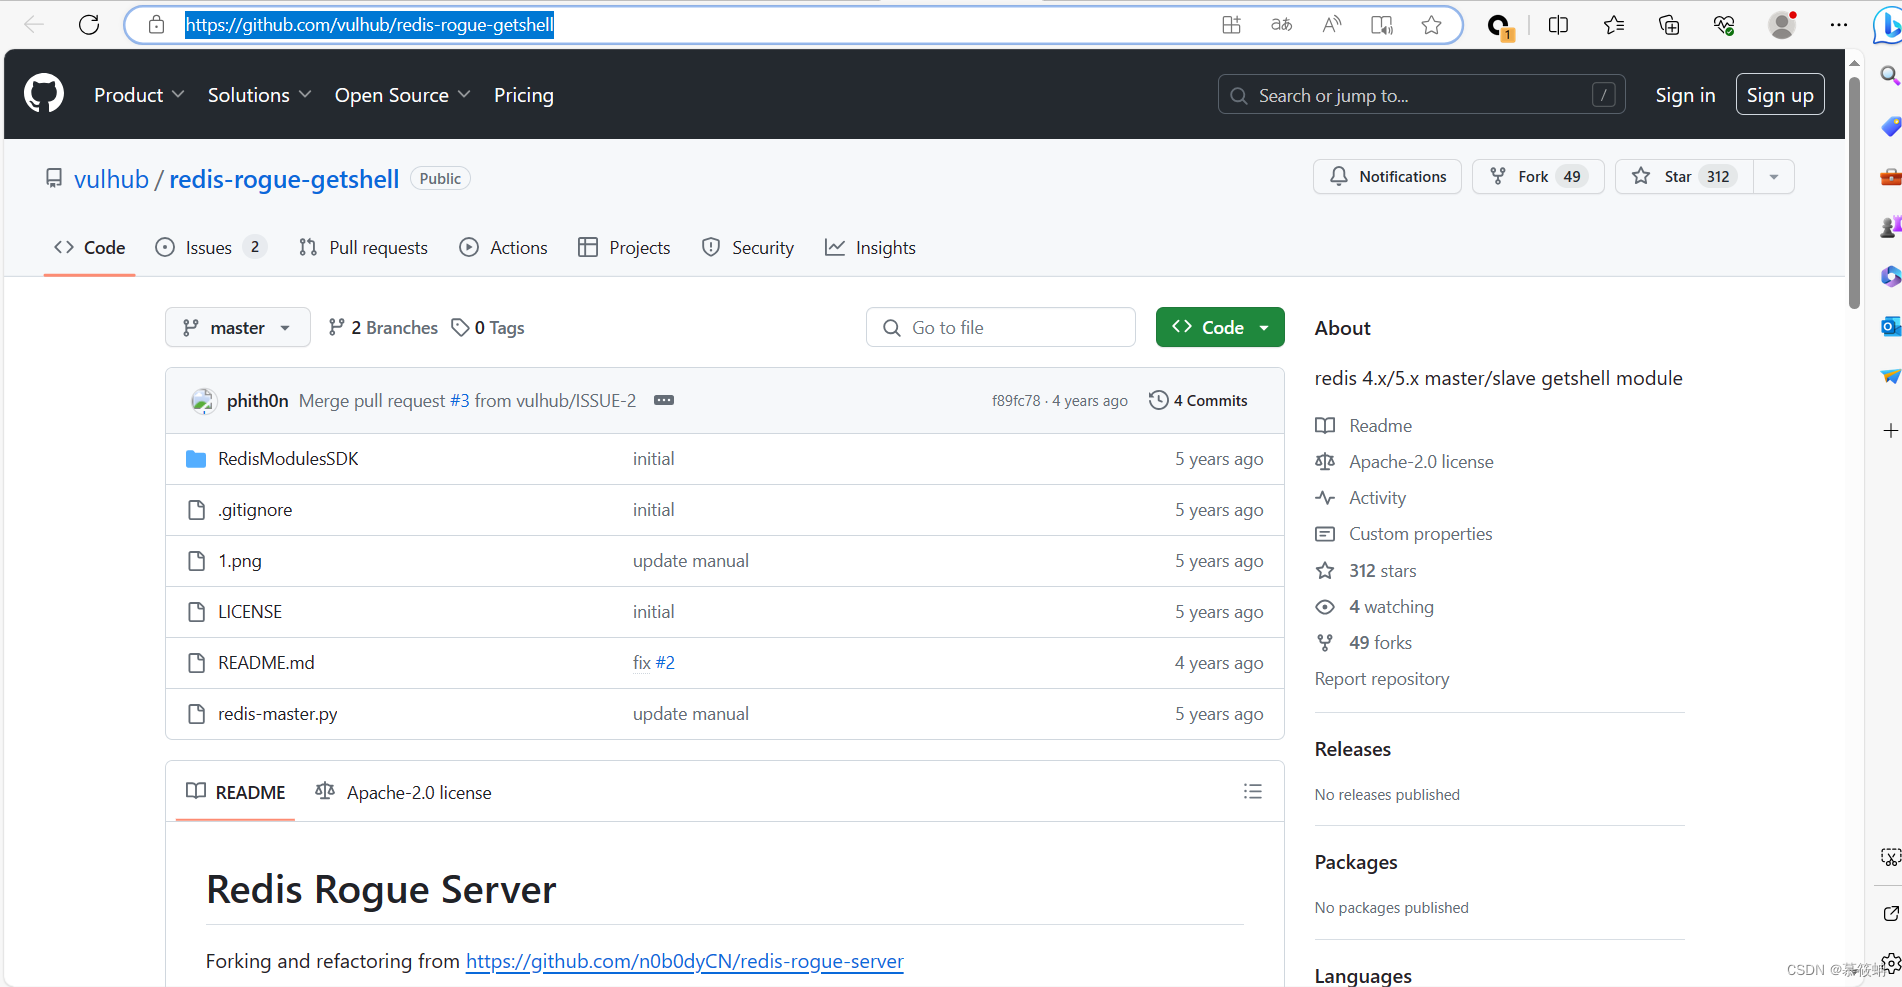Image resolution: width=1902 pixels, height=987 pixels.
Task: Click the GitHub logo icon
Action: [44, 94]
